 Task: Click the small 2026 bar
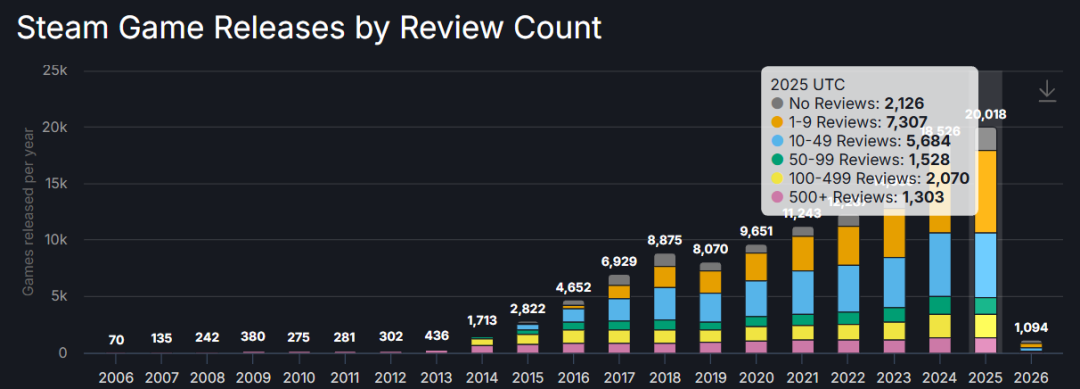click(x=1032, y=347)
